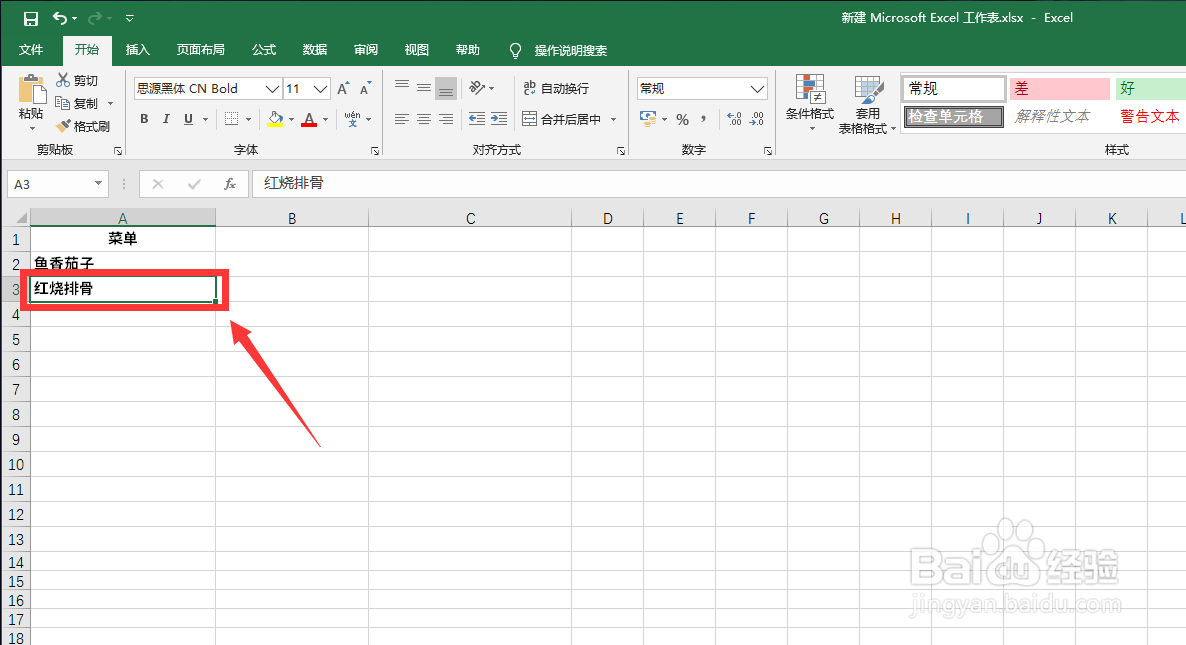
Task: Toggle Underline formatting
Action: [188, 119]
